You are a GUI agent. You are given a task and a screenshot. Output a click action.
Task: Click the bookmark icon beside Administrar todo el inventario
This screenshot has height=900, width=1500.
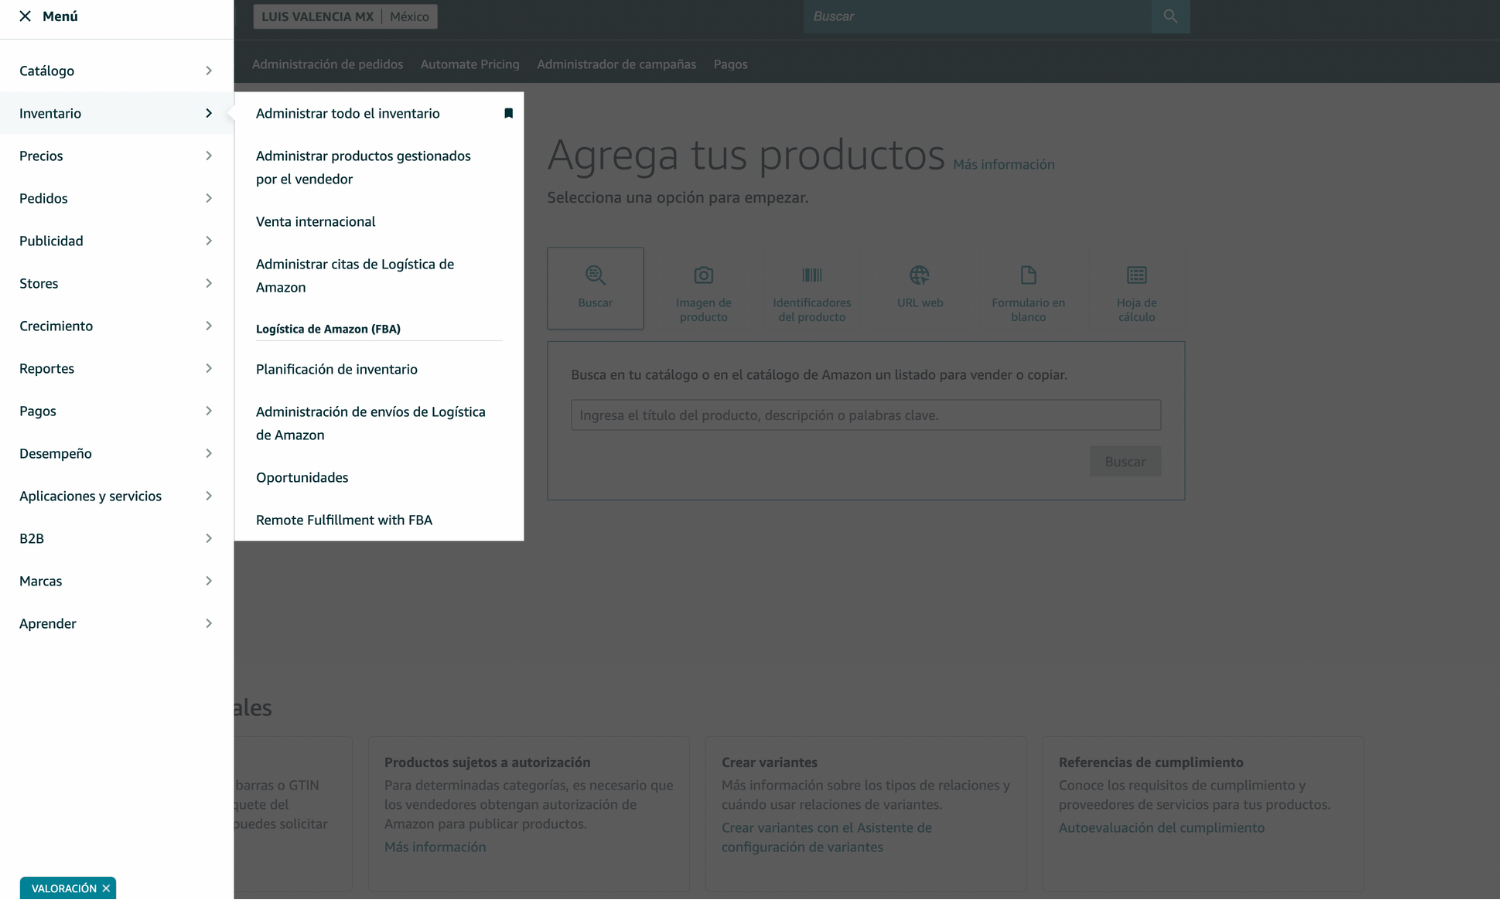(x=508, y=113)
